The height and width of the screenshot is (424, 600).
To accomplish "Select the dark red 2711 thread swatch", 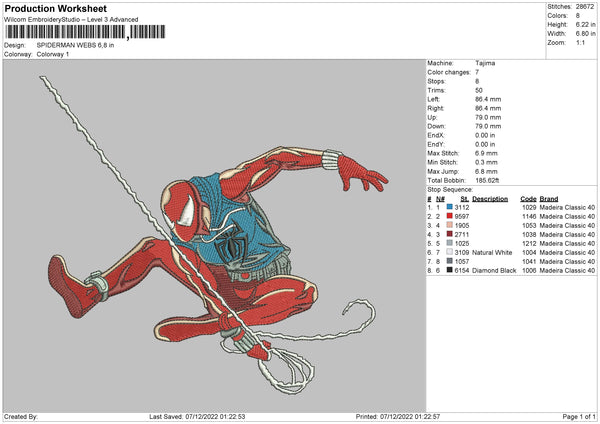I will coord(450,233).
